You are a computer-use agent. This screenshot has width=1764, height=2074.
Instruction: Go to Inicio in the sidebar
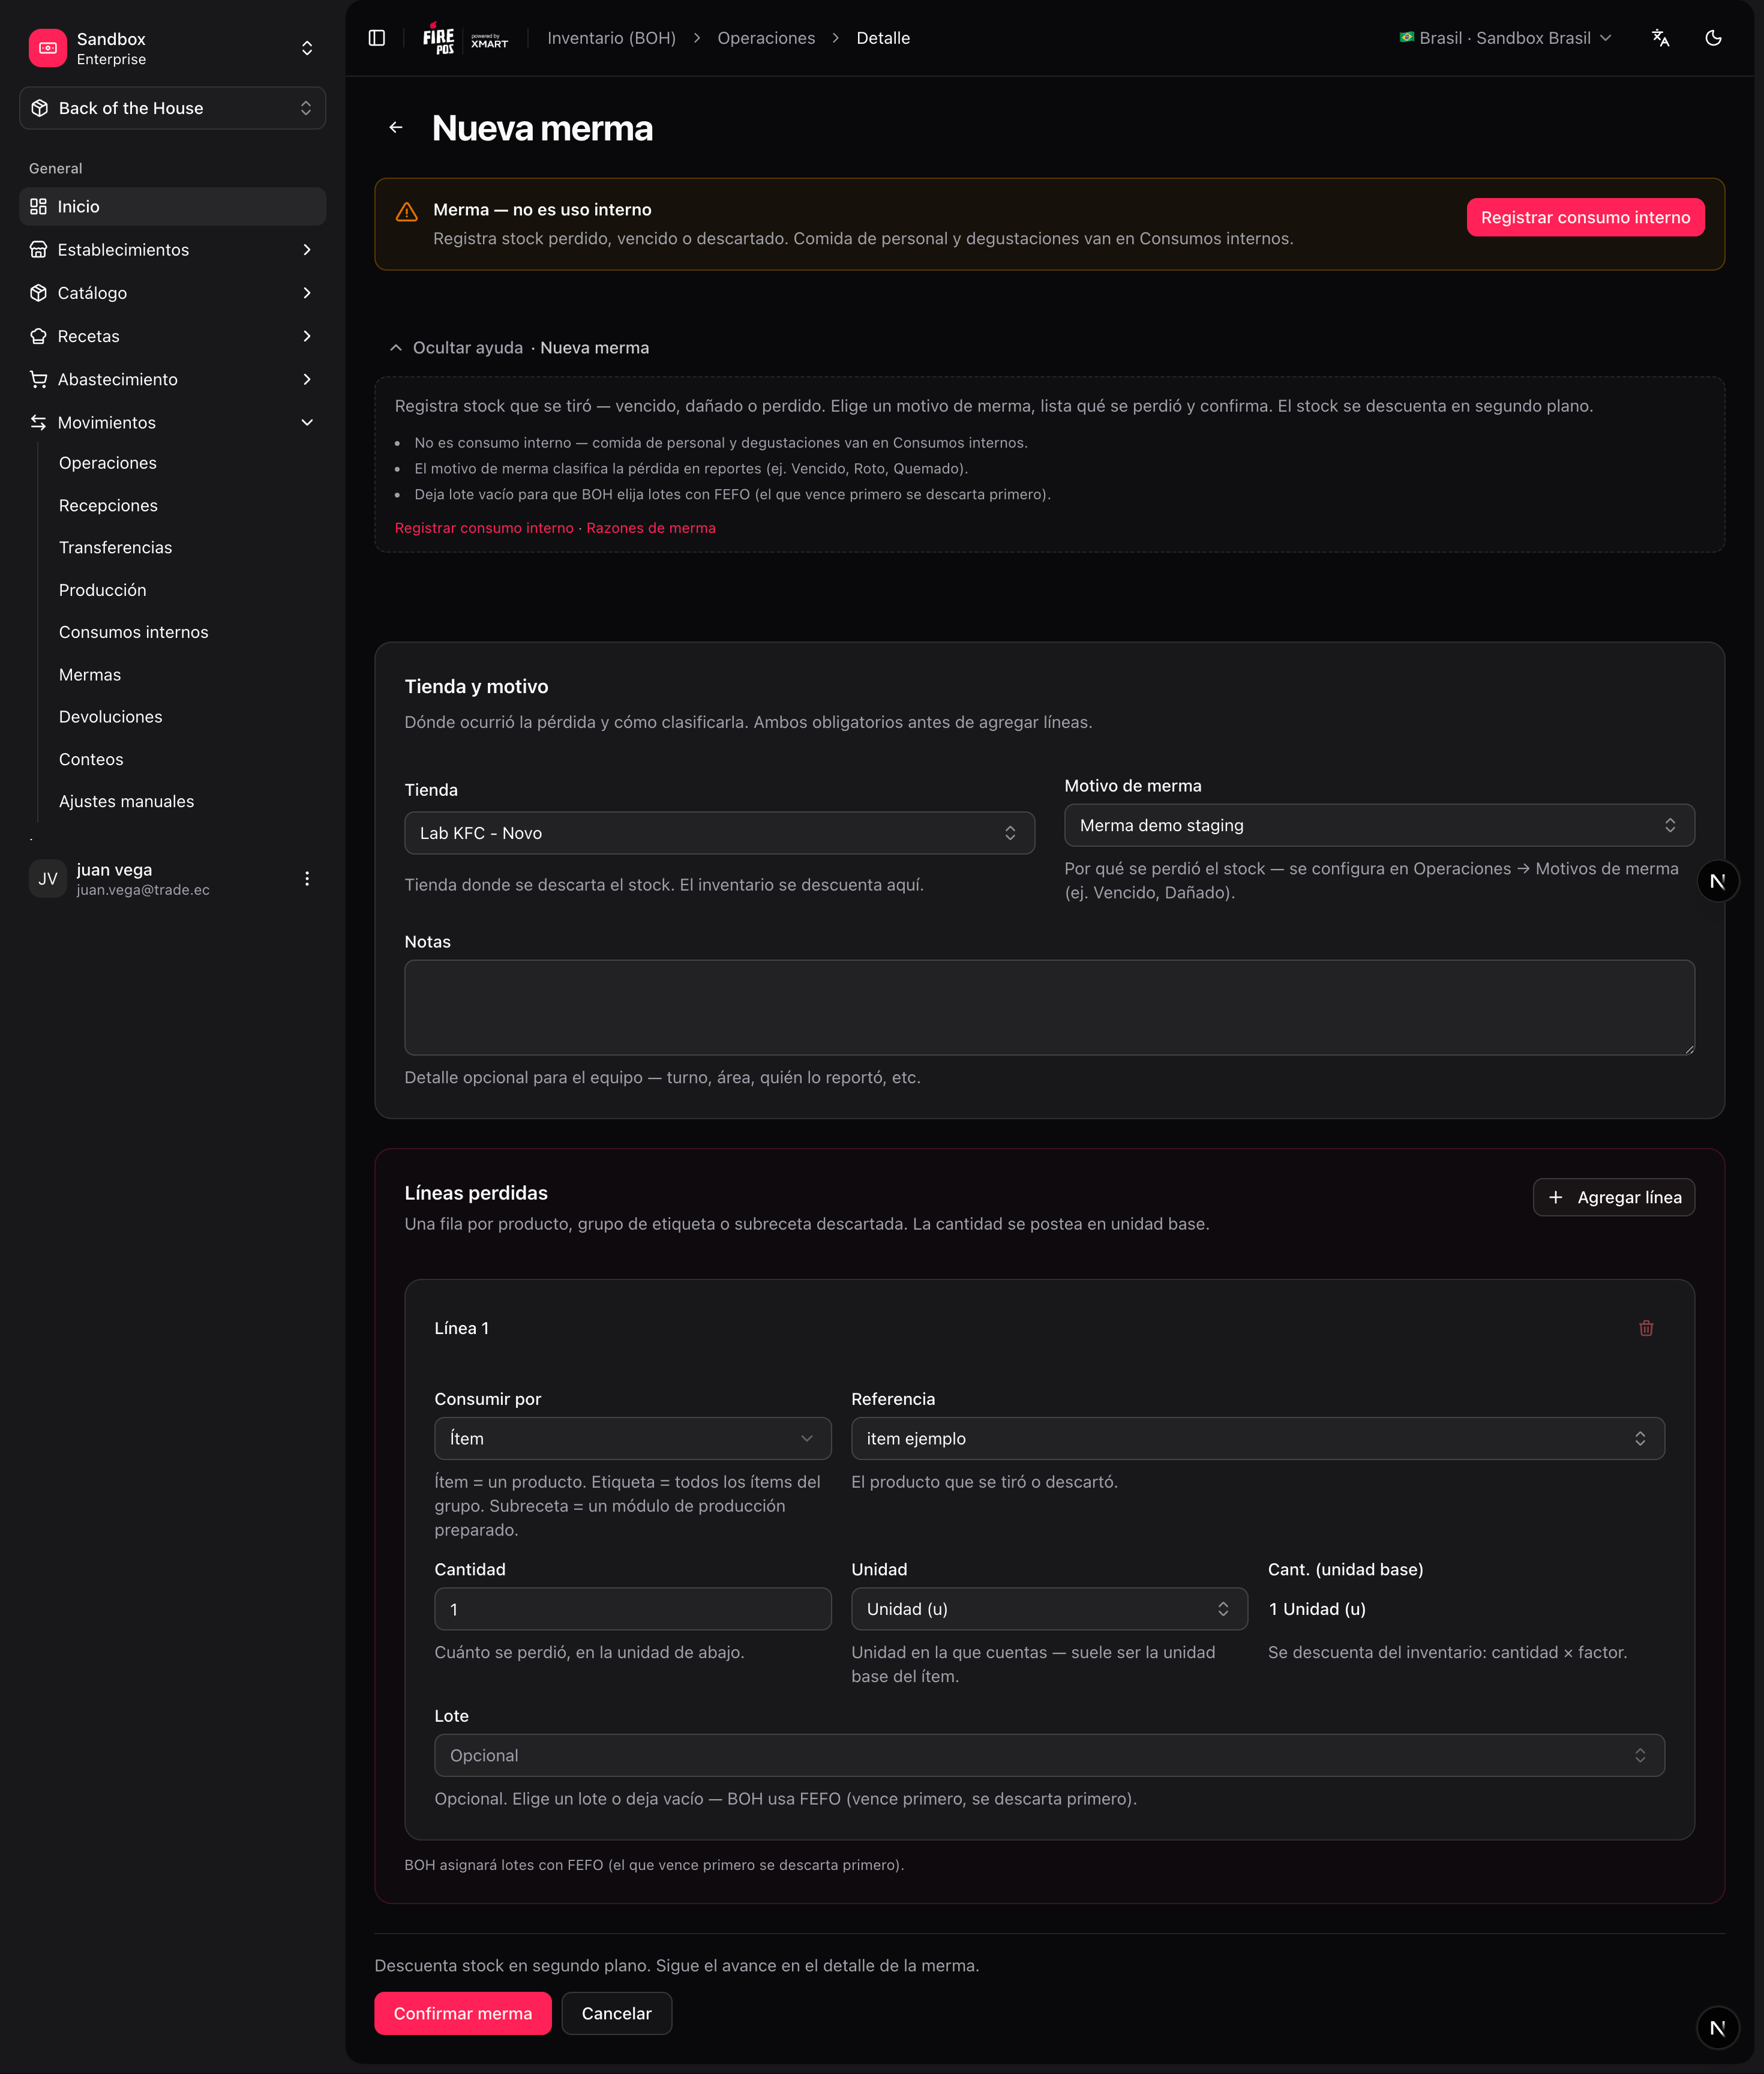[172, 207]
